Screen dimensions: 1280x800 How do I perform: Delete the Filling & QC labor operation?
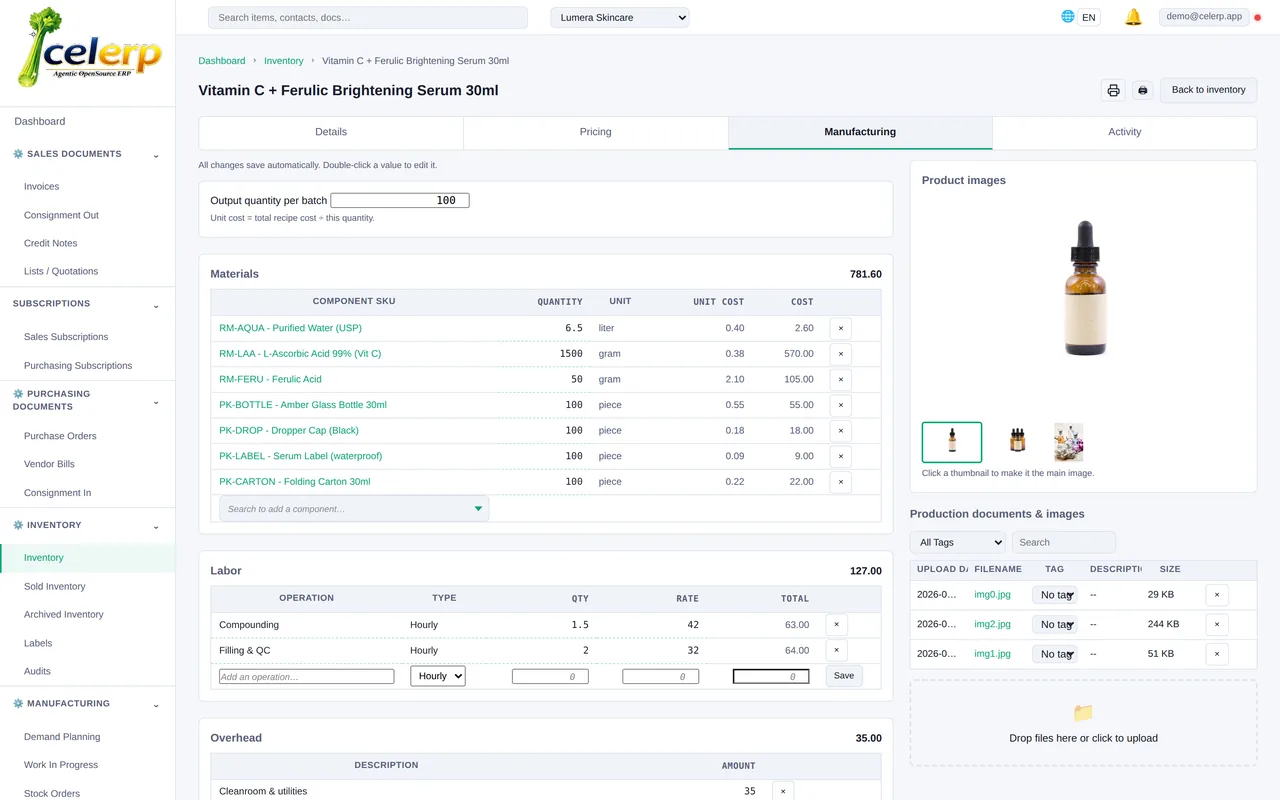coord(837,651)
